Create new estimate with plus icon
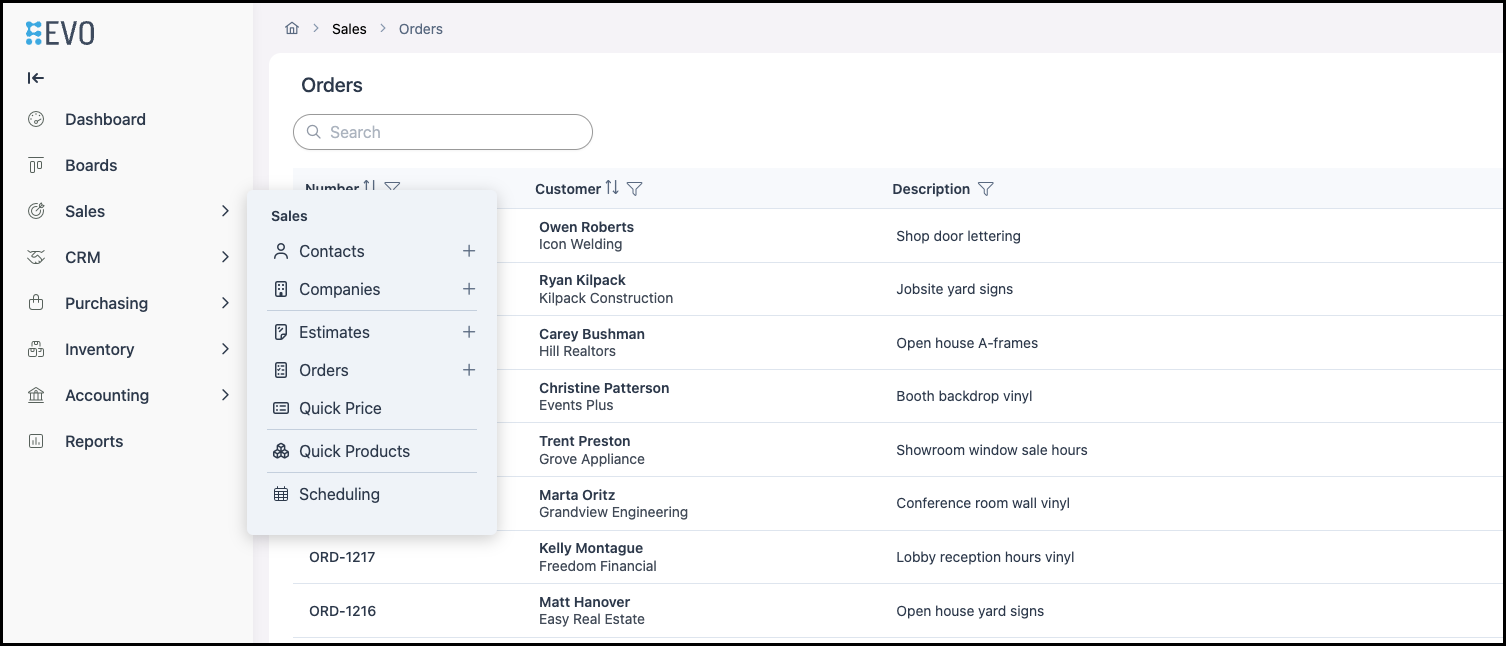 [x=469, y=332]
